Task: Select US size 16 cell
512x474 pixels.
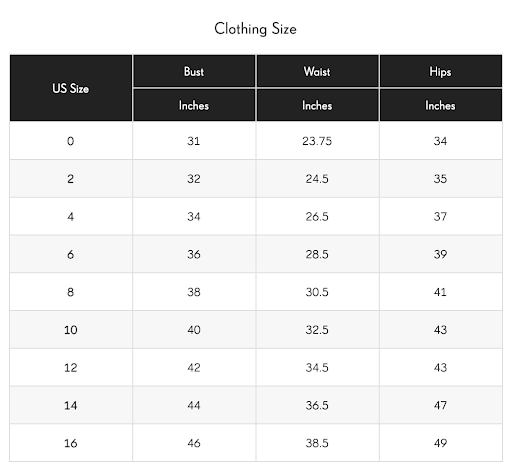Action: click(x=71, y=443)
